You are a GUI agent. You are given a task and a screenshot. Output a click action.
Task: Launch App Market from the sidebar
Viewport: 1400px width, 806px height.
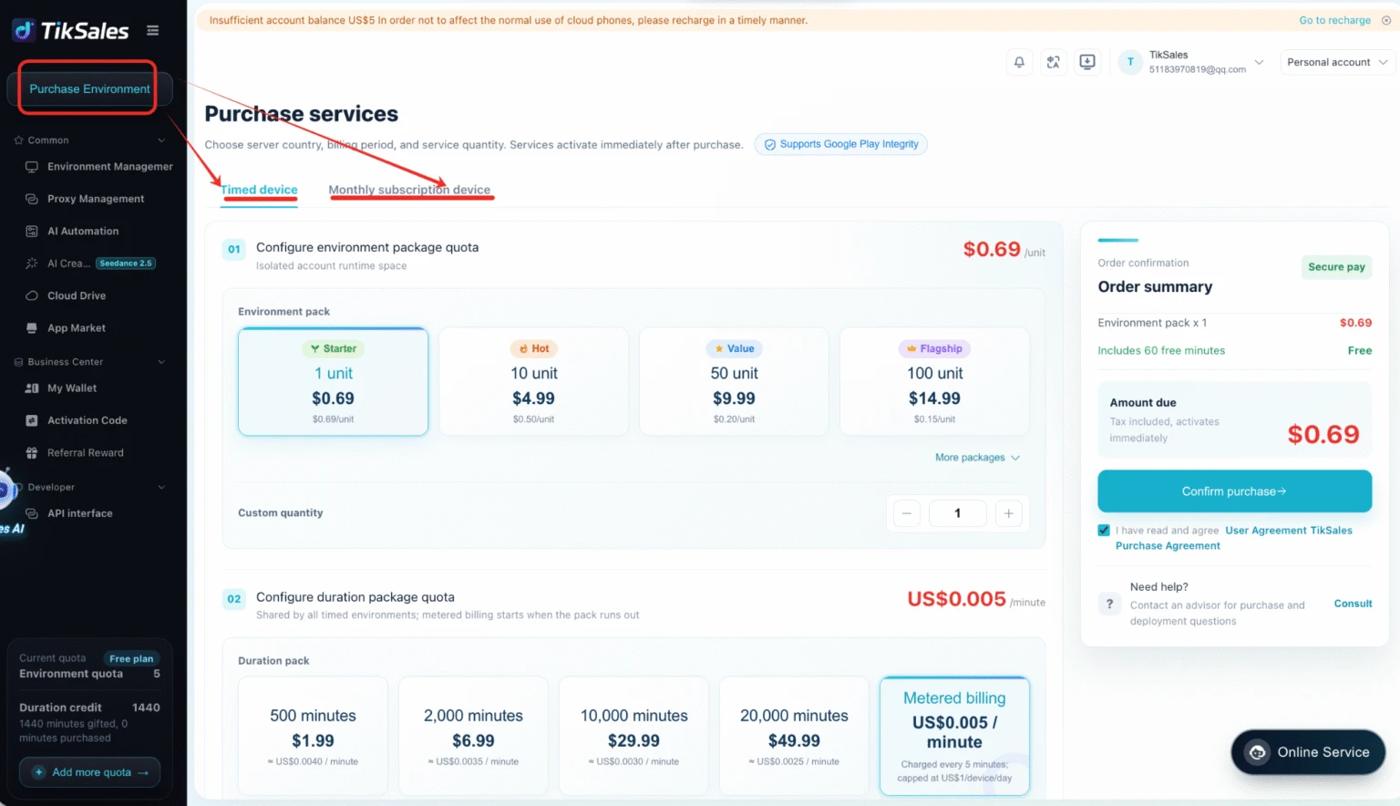point(65,328)
